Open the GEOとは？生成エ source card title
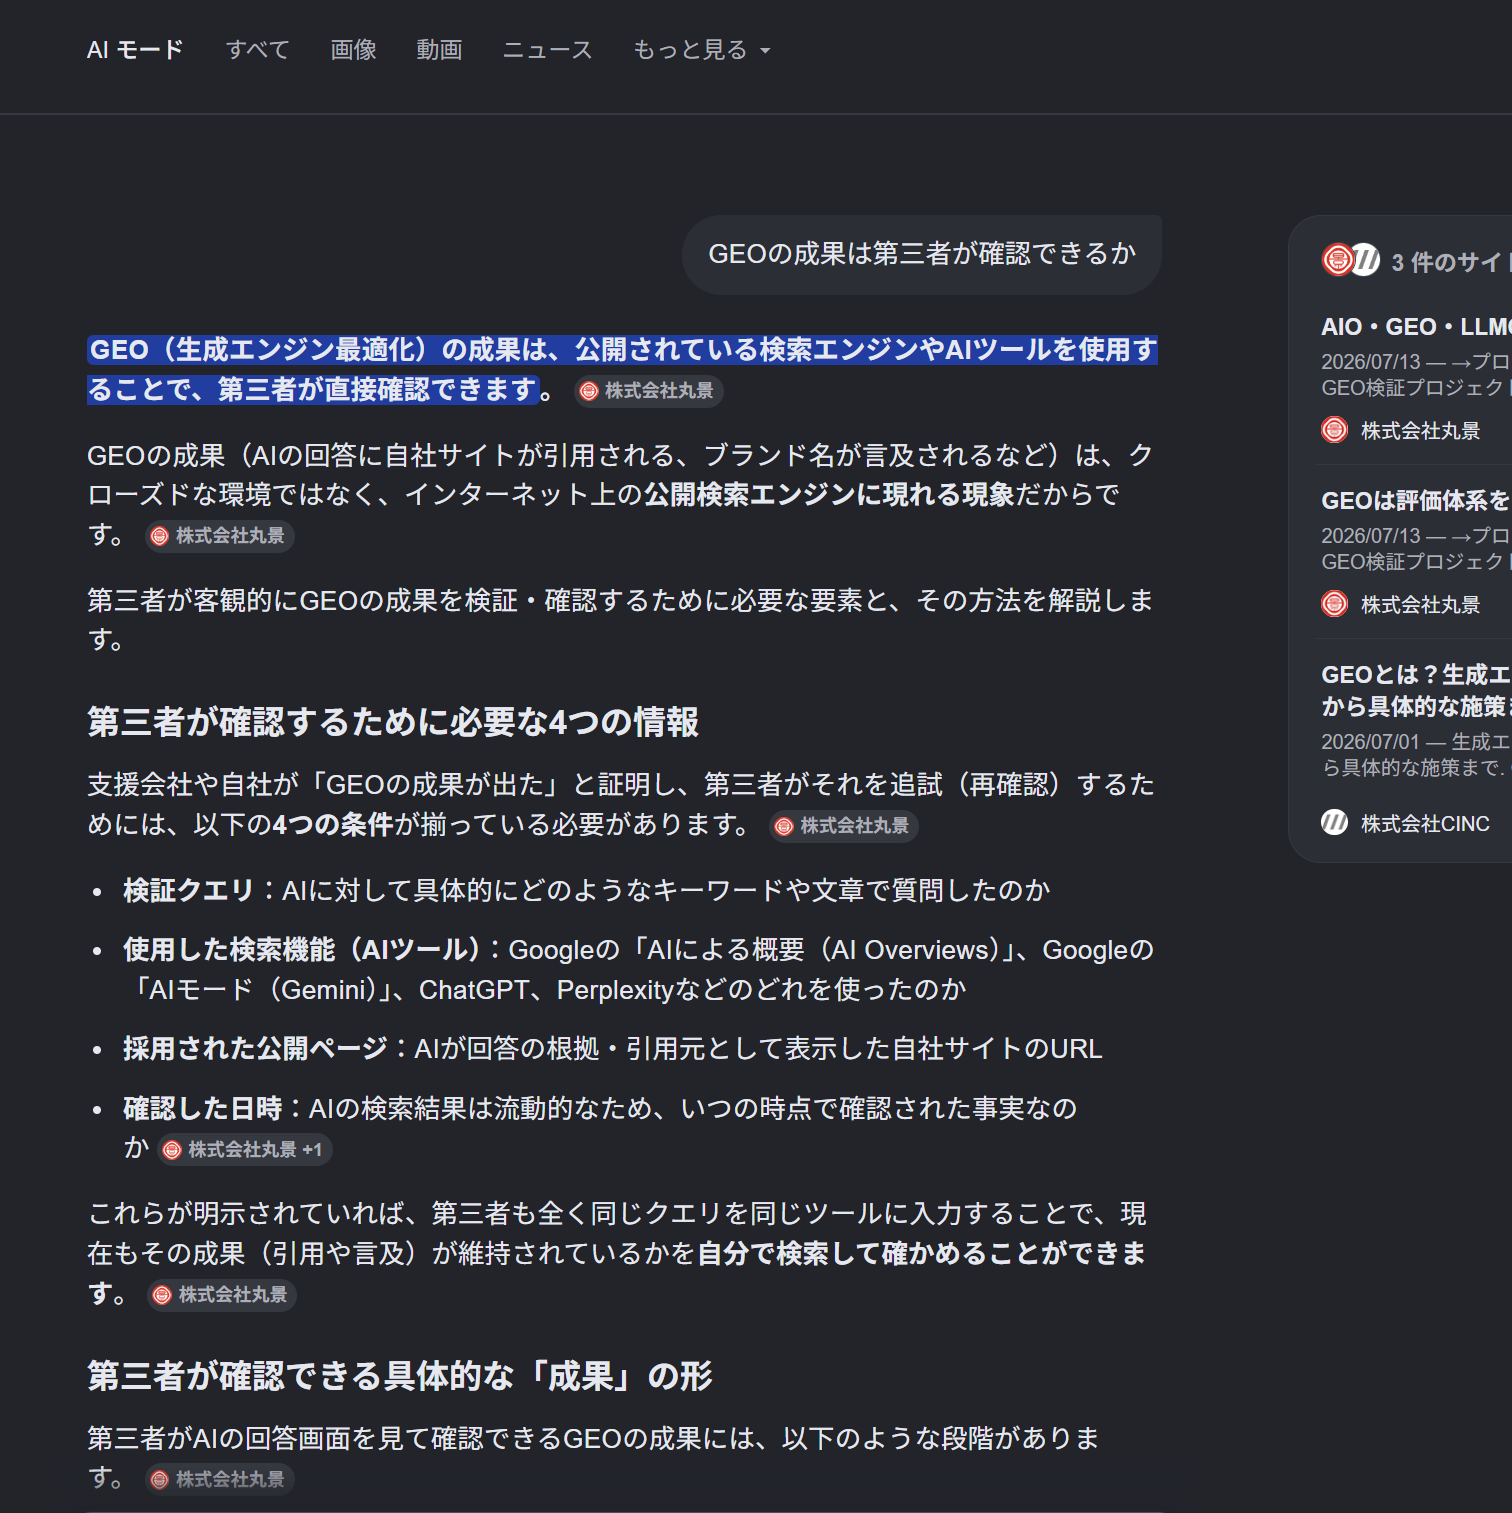This screenshot has height=1513, width=1512. point(1416,690)
